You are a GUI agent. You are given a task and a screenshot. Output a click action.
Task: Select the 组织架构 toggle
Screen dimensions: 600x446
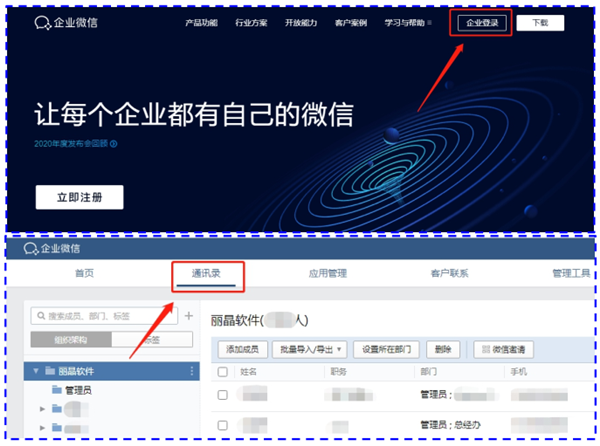point(71,340)
